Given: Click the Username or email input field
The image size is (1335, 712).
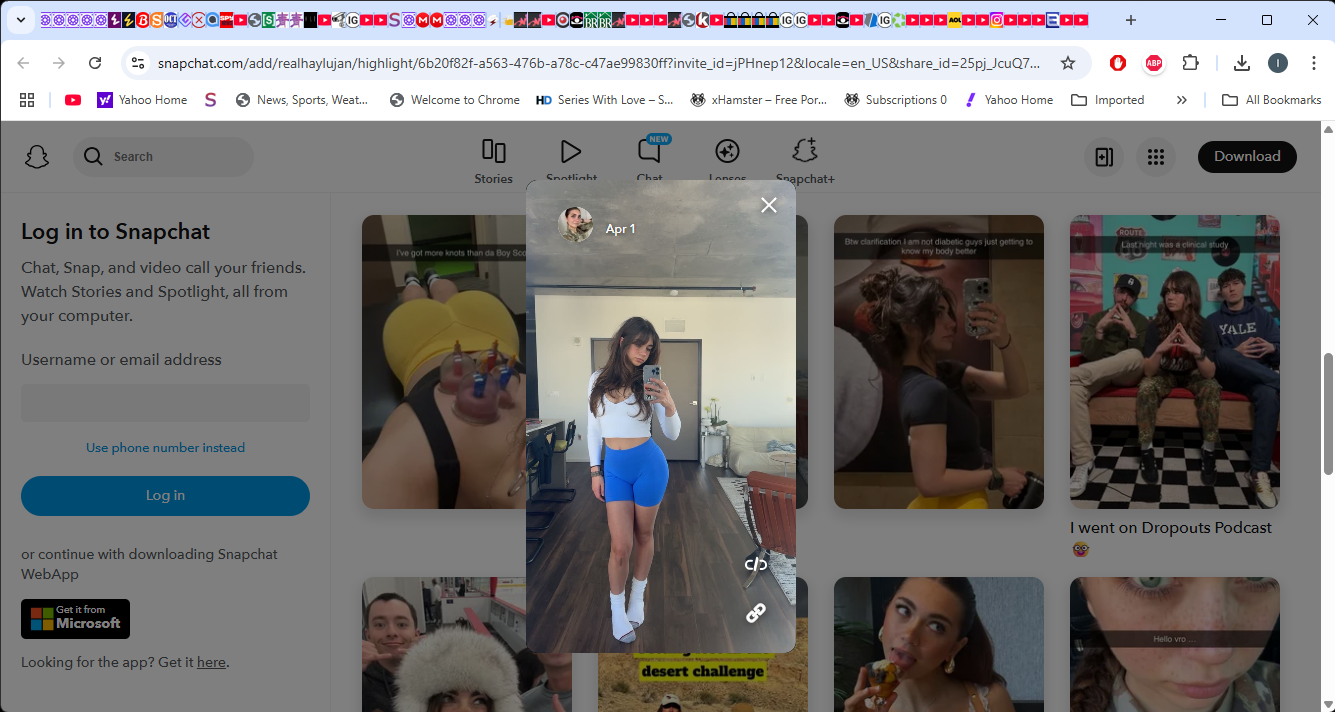Looking at the screenshot, I should tap(165, 403).
